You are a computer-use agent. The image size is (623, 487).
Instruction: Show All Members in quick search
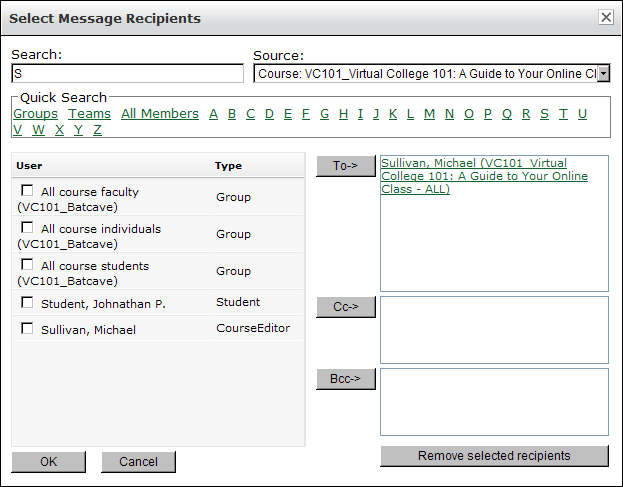pos(160,114)
